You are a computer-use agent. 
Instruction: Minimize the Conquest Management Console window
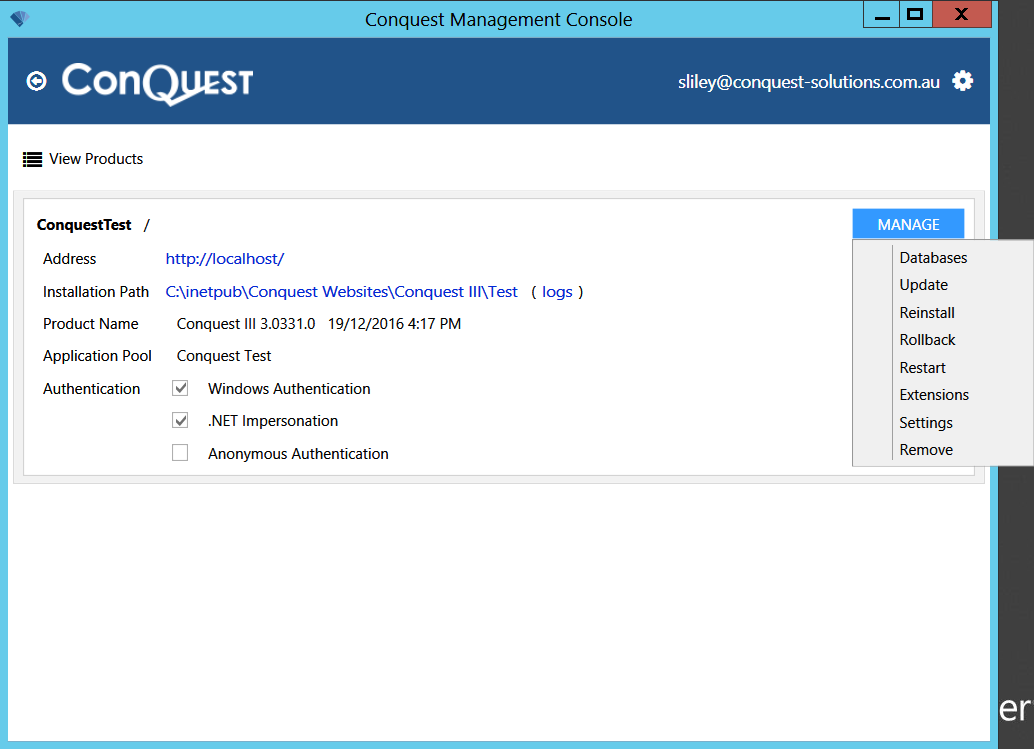tap(882, 15)
